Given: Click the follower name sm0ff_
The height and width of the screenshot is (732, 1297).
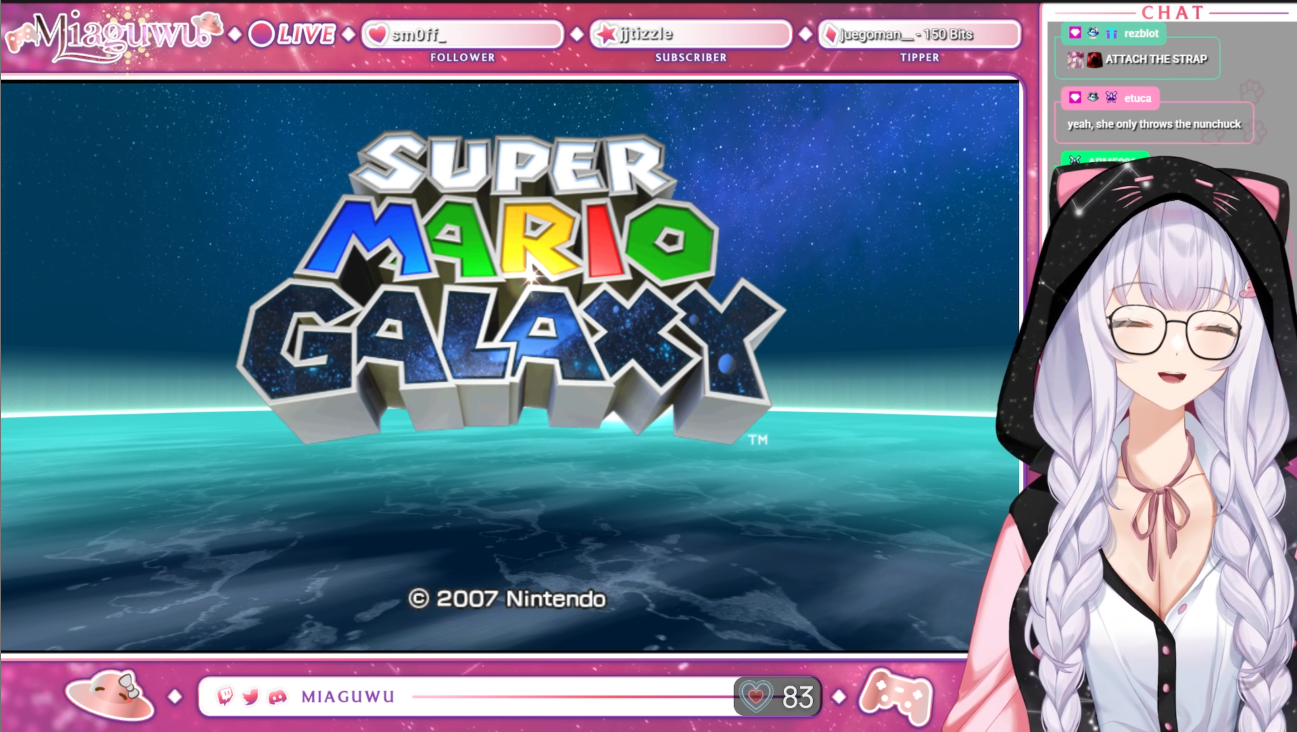Looking at the screenshot, I should point(419,35).
